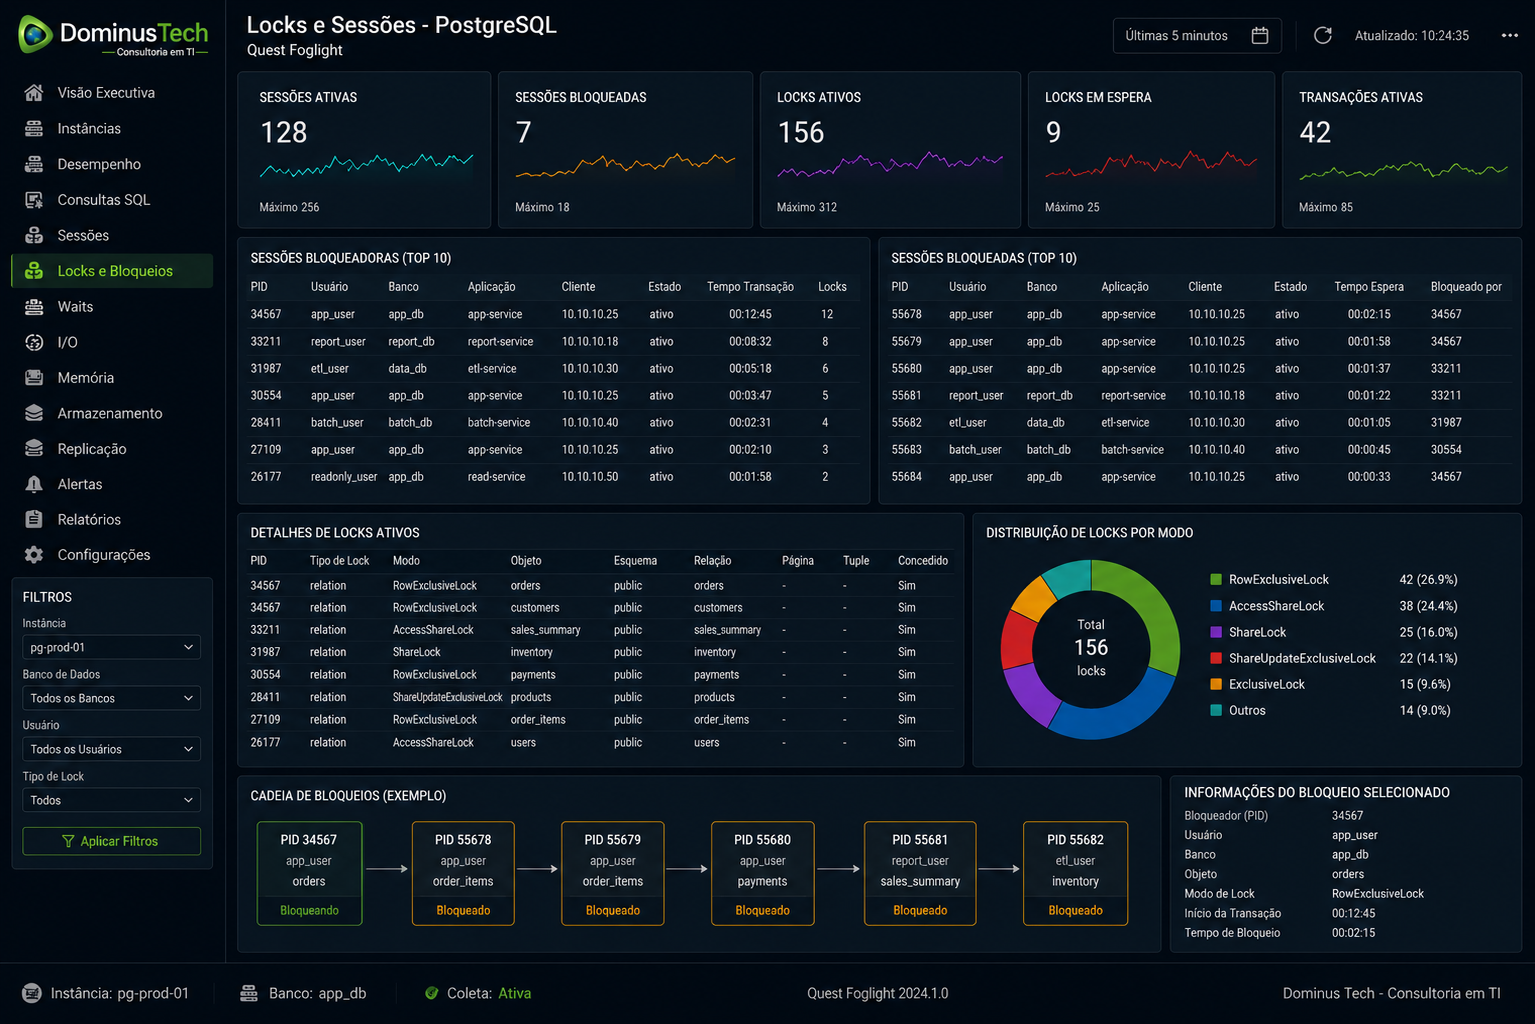The height and width of the screenshot is (1024, 1535).
Task: Select the PID 55680 payments chain node
Action: tap(762, 874)
